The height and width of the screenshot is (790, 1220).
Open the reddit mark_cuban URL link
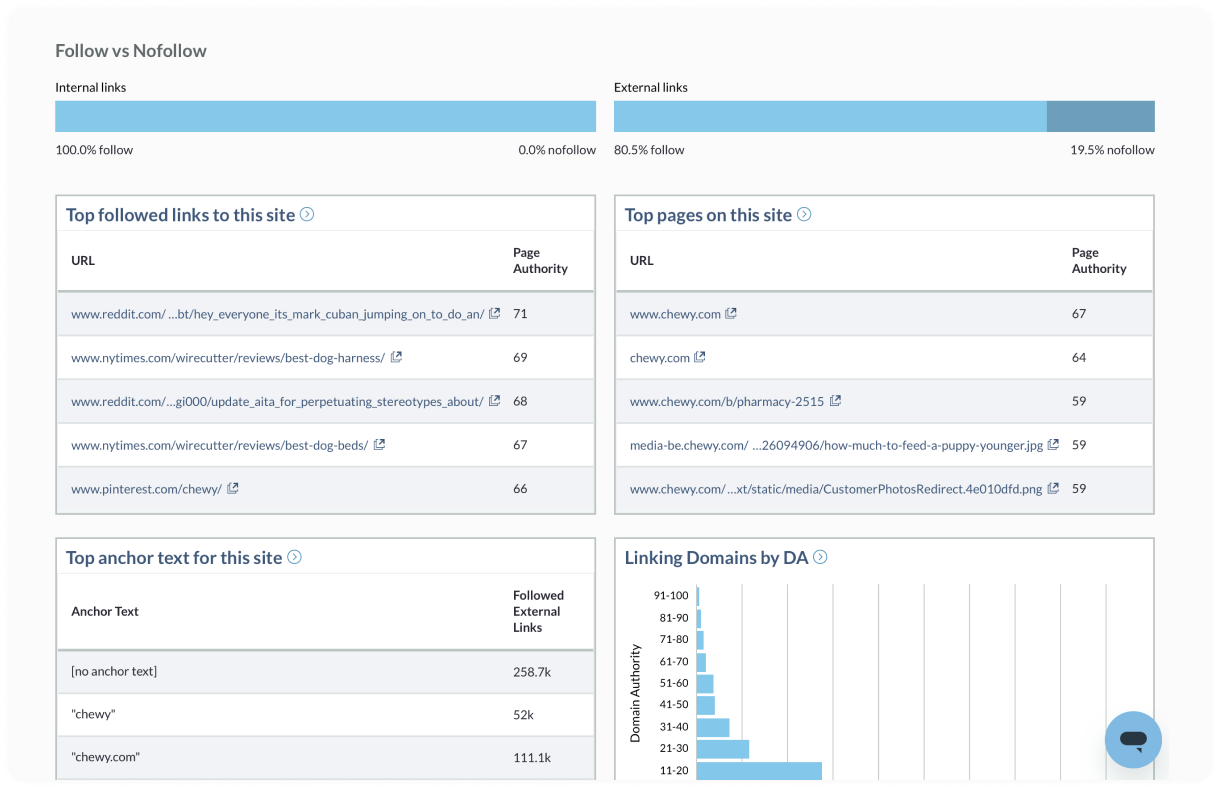pyautogui.click(x=277, y=314)
